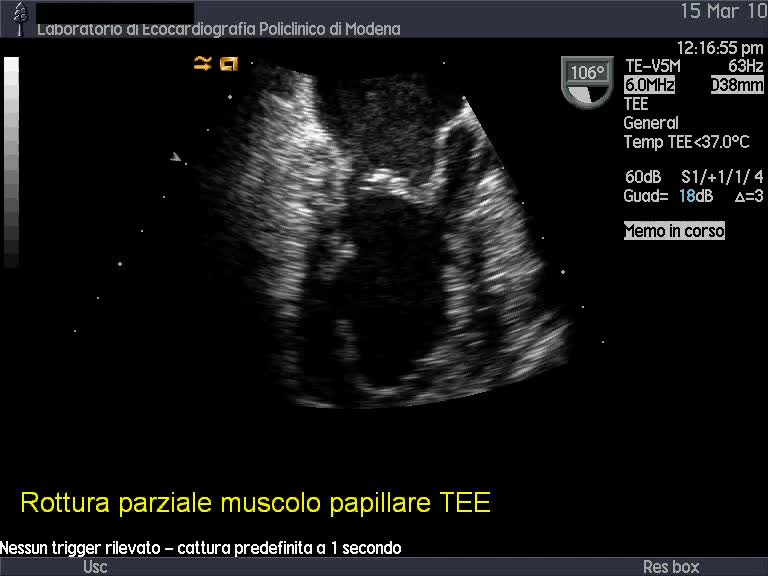Click the 15 Mar date text

pos(724,11)
